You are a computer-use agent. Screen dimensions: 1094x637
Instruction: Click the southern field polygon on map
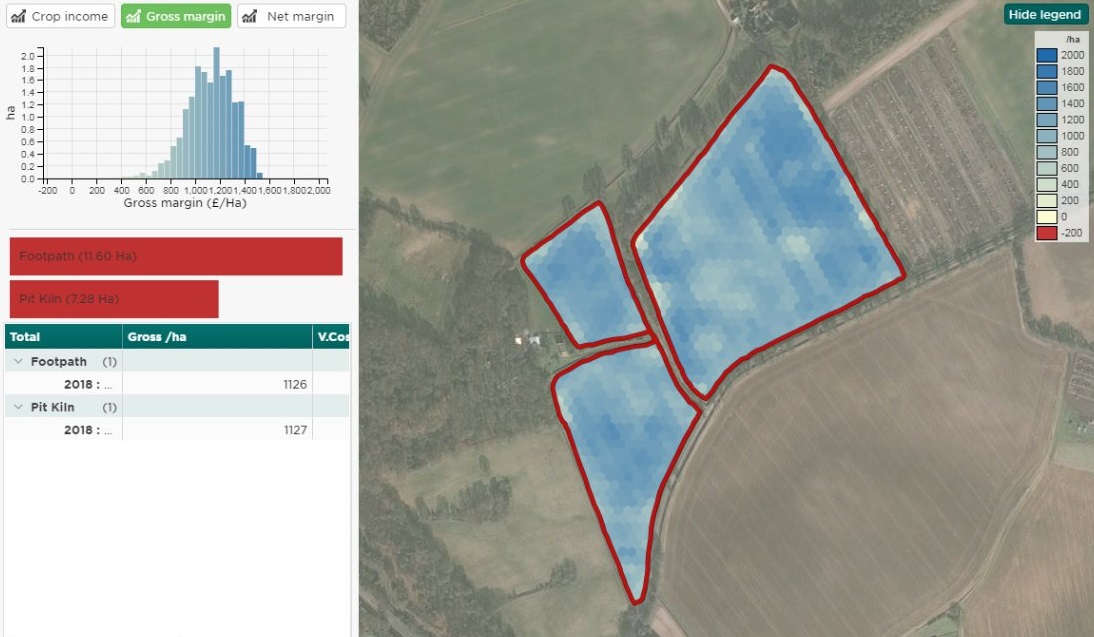(x=620, y=450)
